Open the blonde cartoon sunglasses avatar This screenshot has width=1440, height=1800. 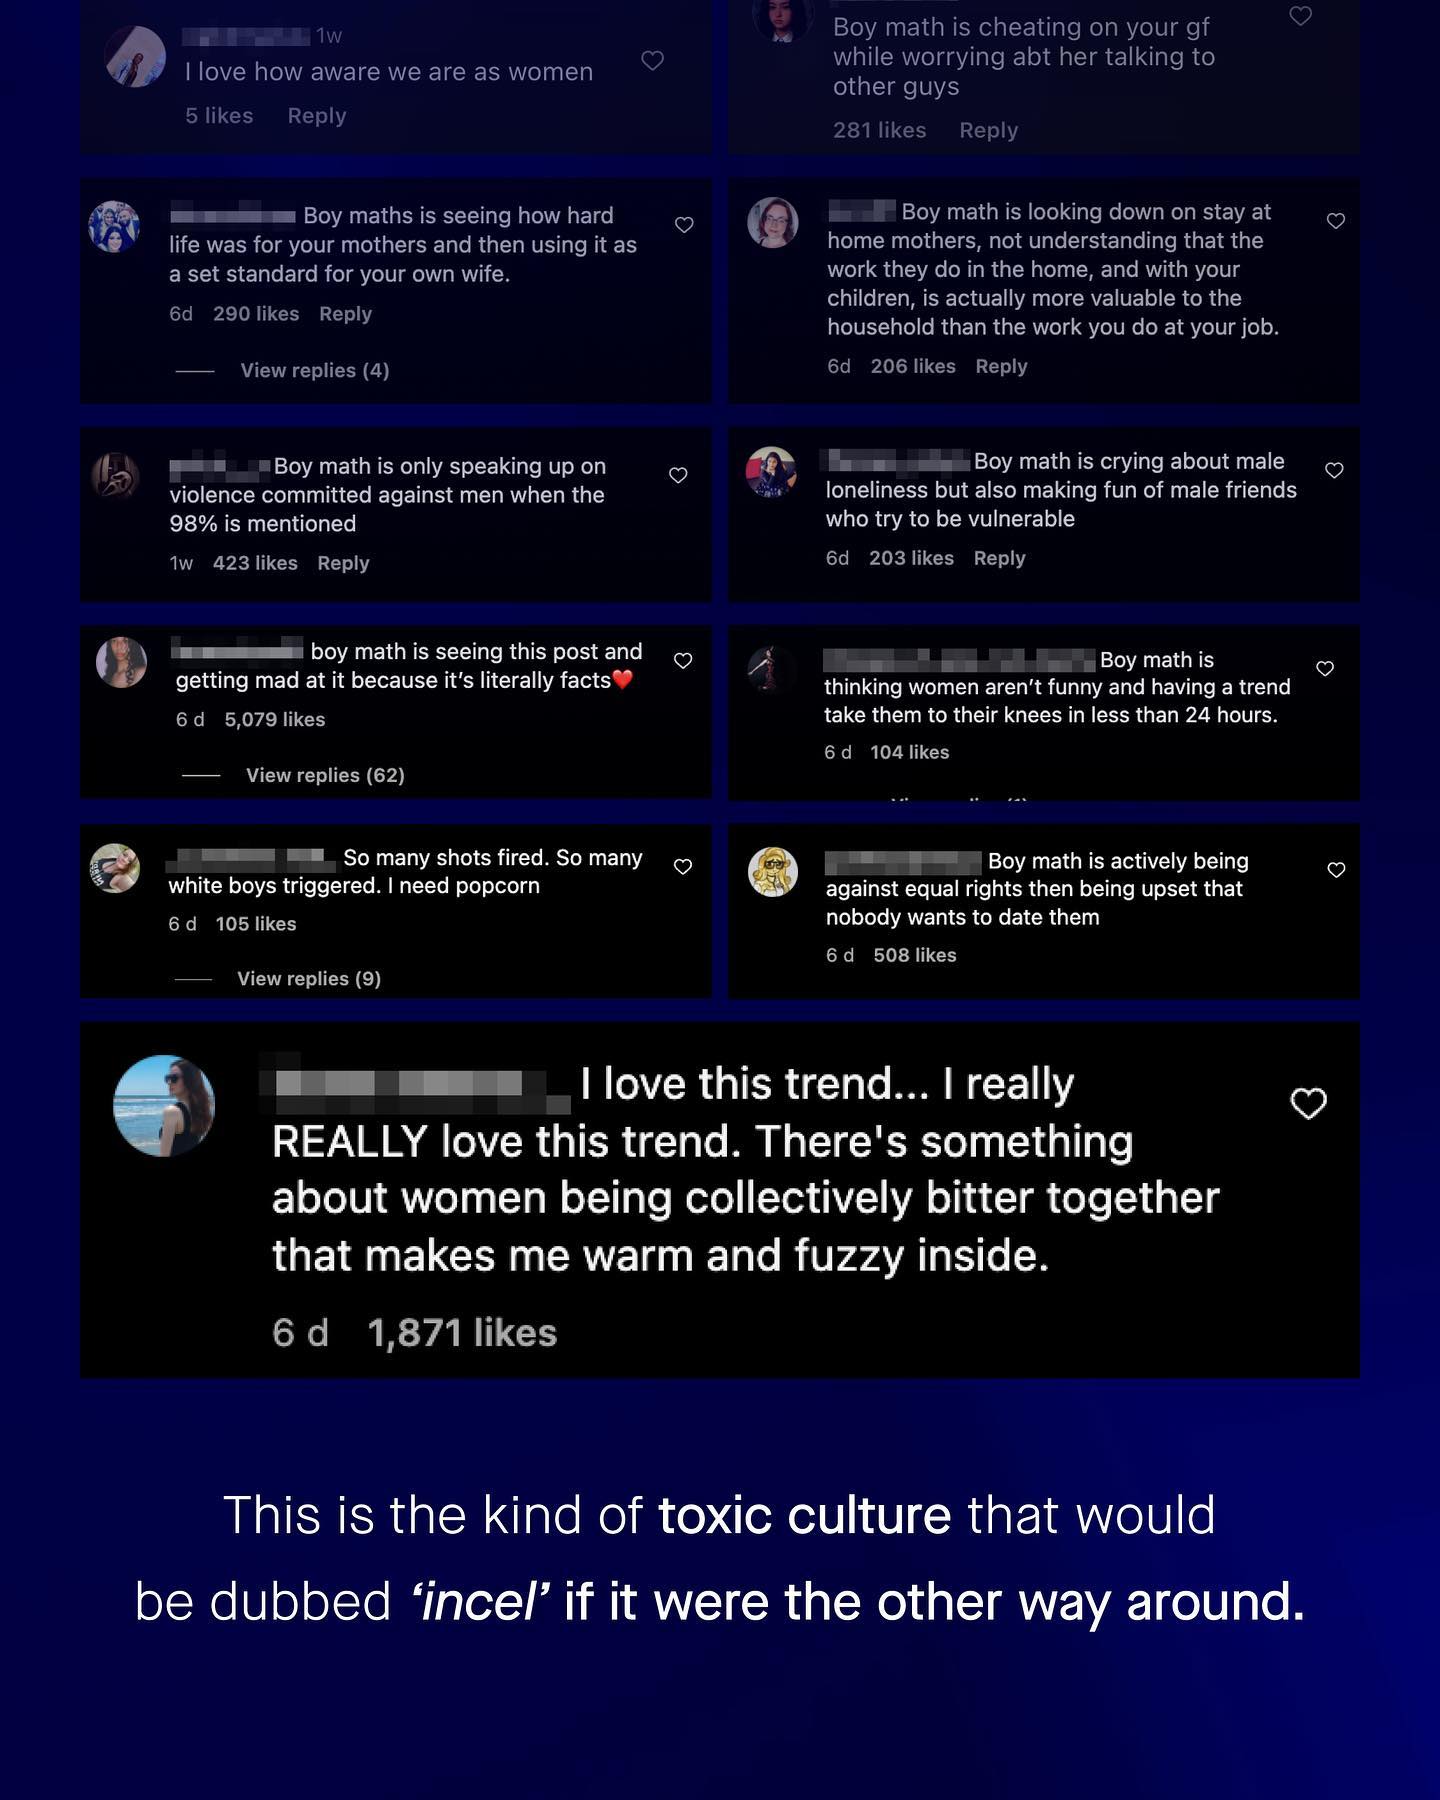pos(772,871)
